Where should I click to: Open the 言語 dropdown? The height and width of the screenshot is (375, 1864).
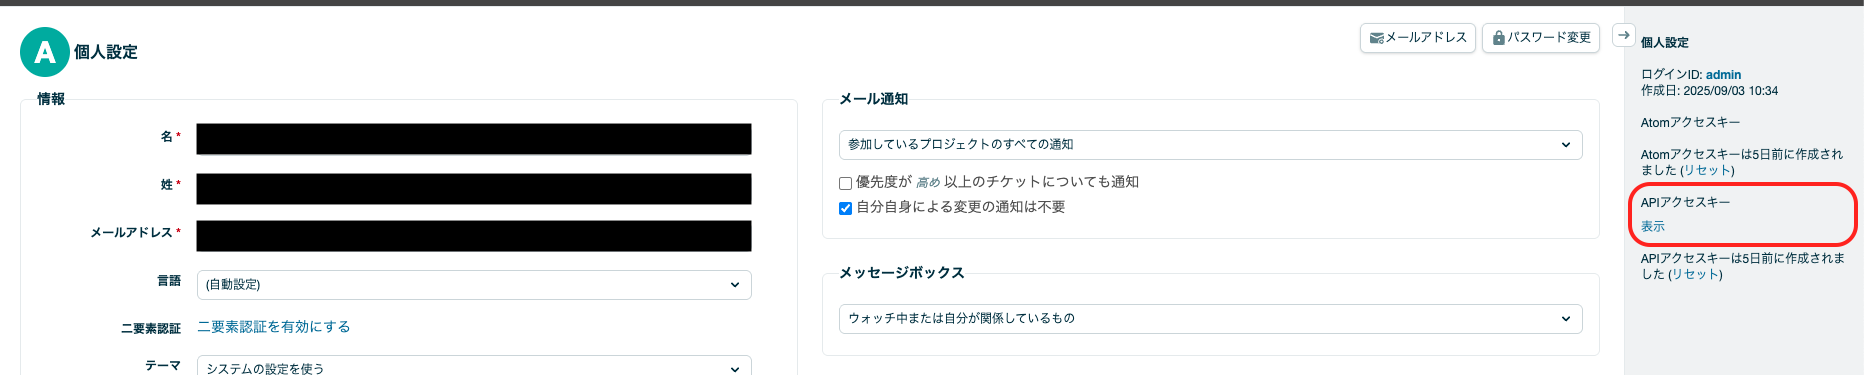point(474,285)
